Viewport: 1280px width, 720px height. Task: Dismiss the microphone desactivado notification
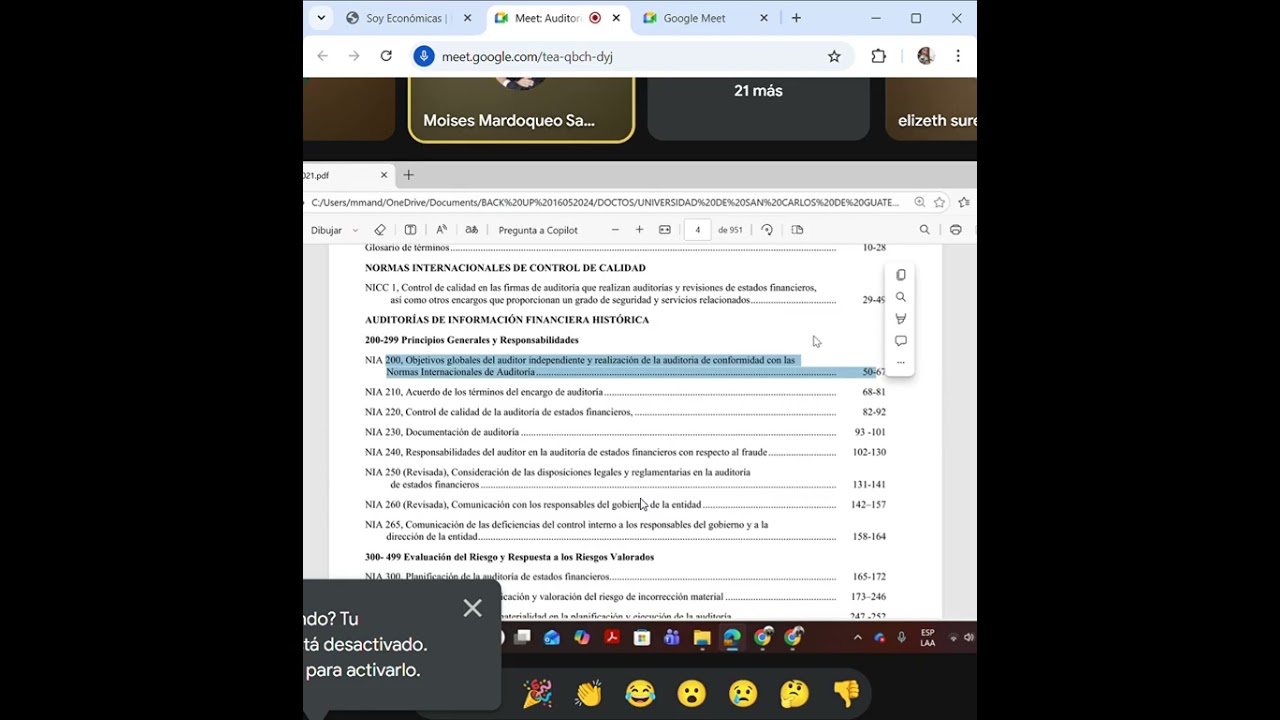point(473,608)
